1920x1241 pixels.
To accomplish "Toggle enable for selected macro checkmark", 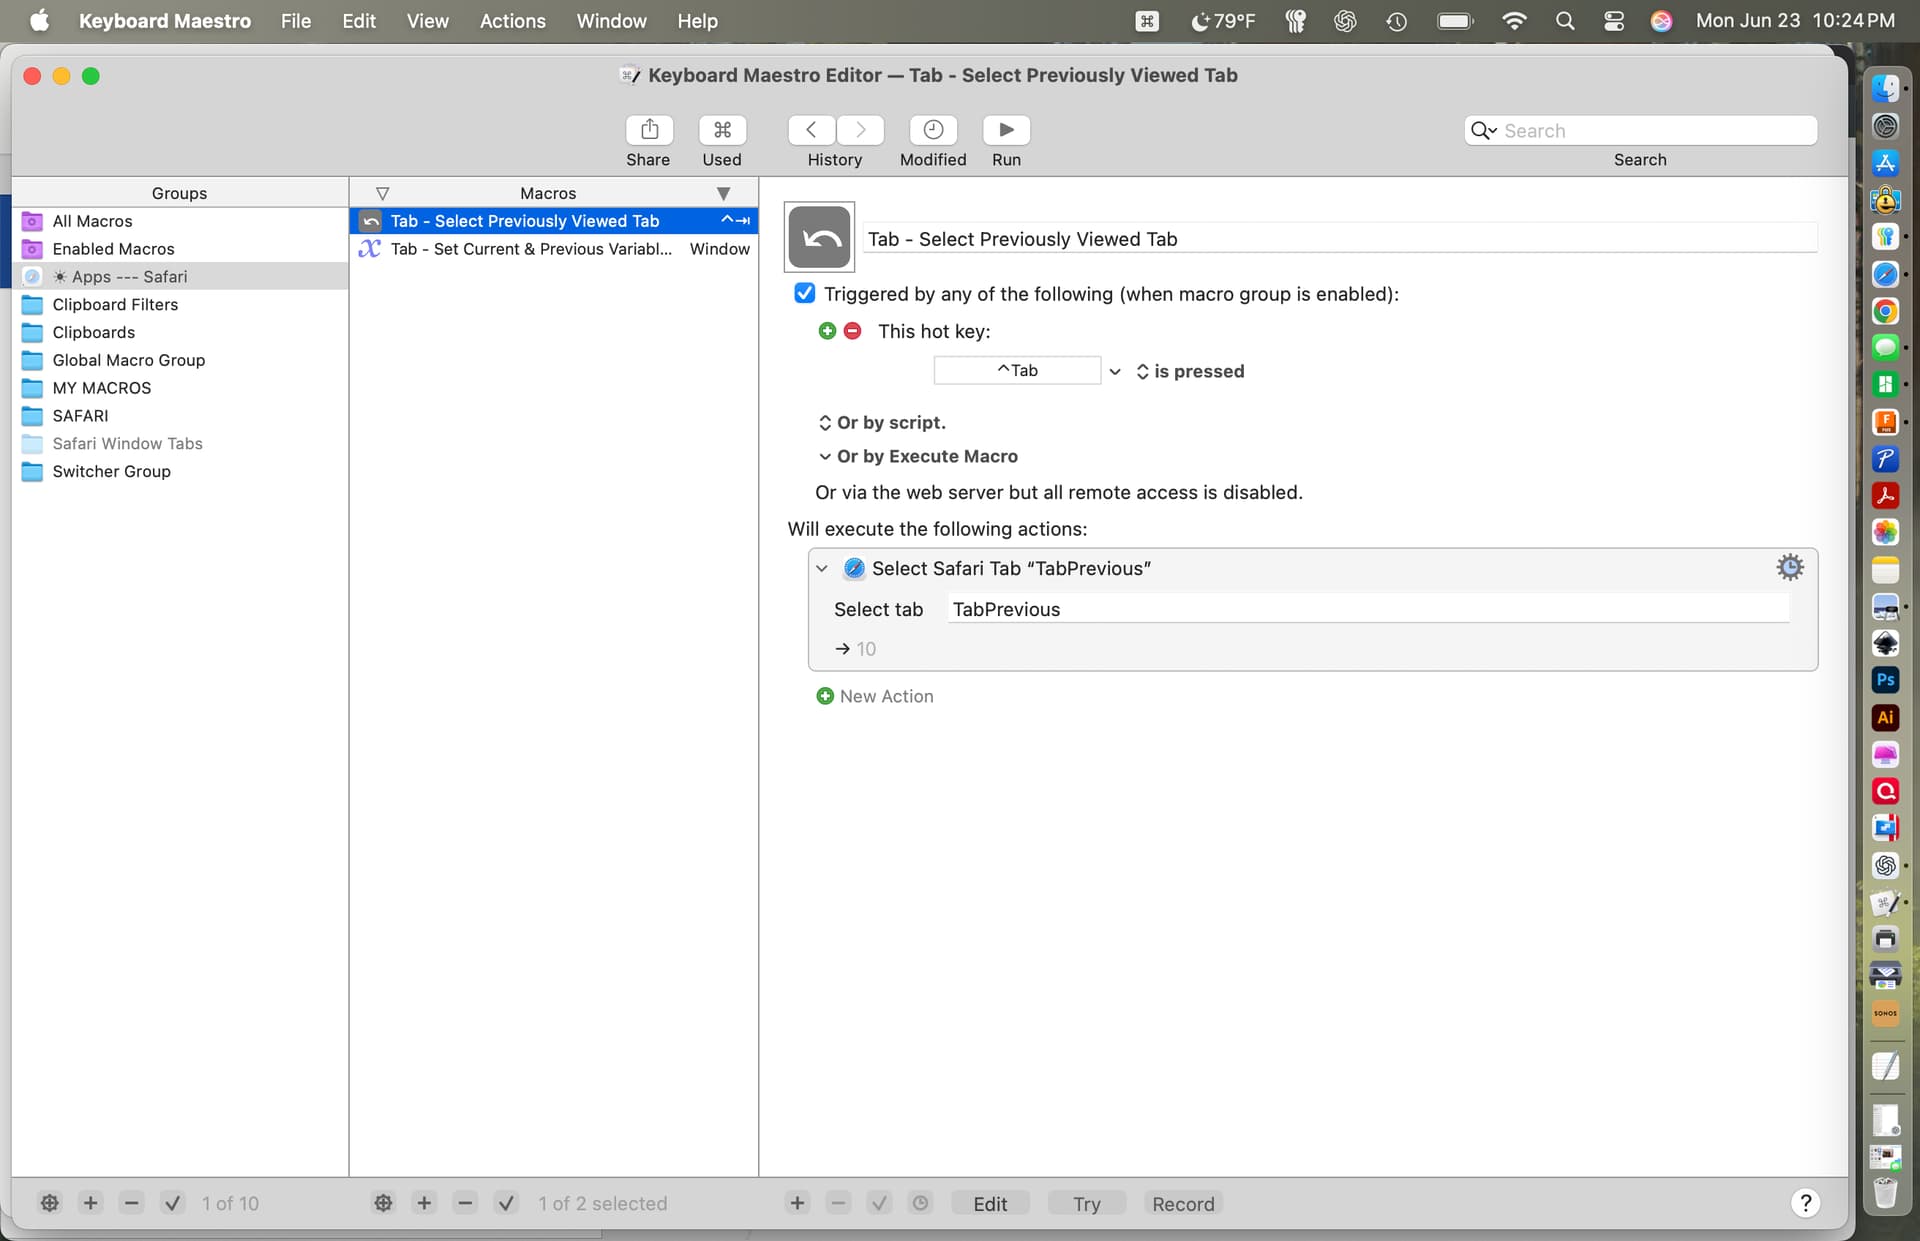I will pyautogui.click(x=506, y=1203).
